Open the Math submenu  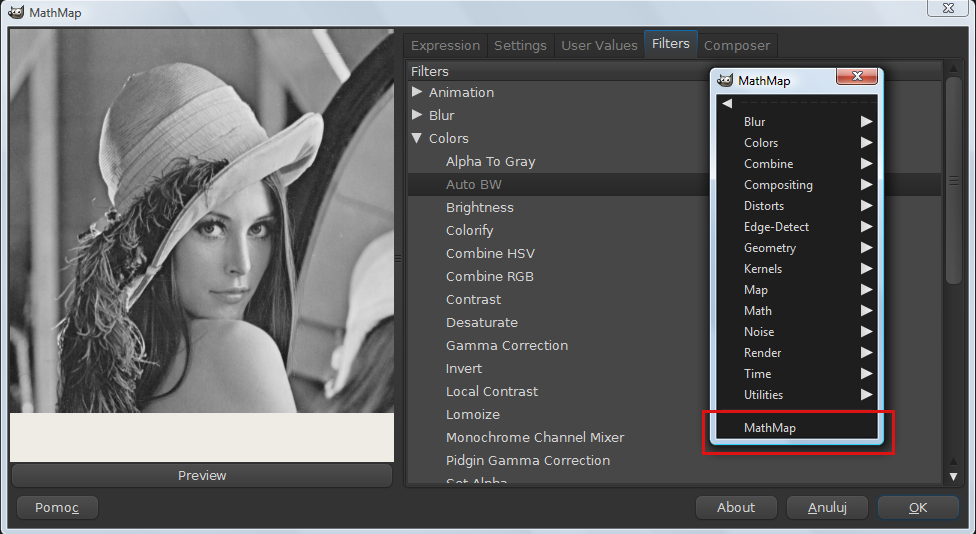click(796, 311)
